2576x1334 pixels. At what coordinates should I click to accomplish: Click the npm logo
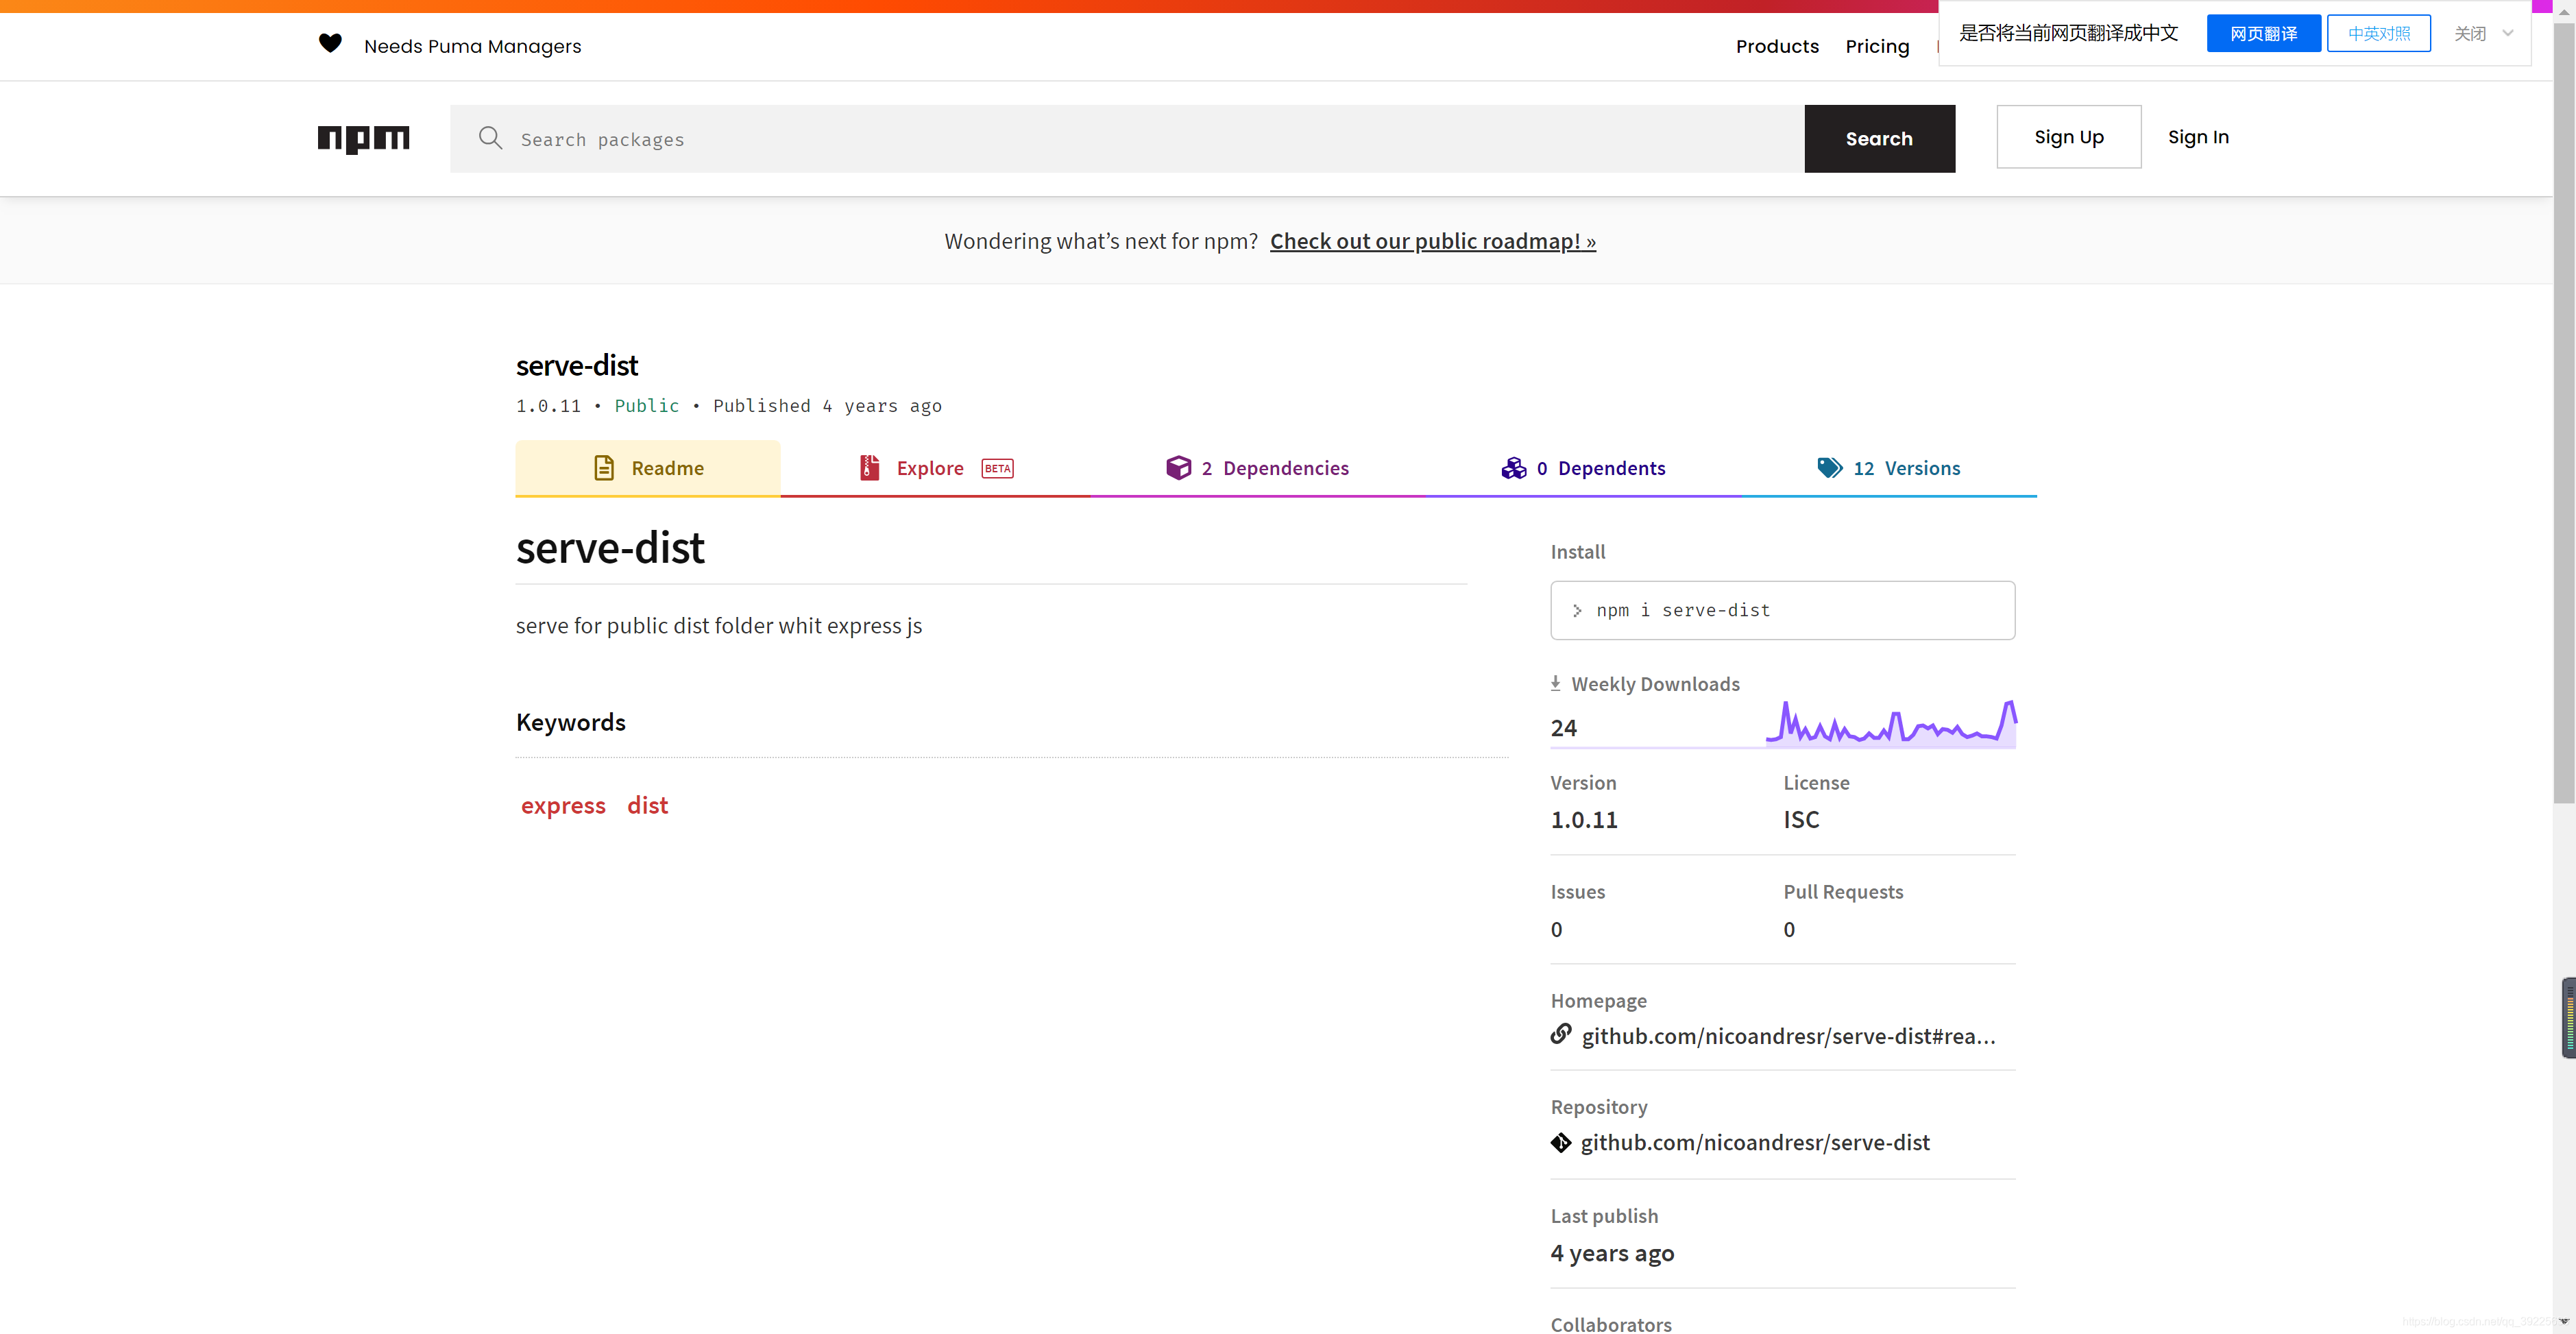[363, 138]
